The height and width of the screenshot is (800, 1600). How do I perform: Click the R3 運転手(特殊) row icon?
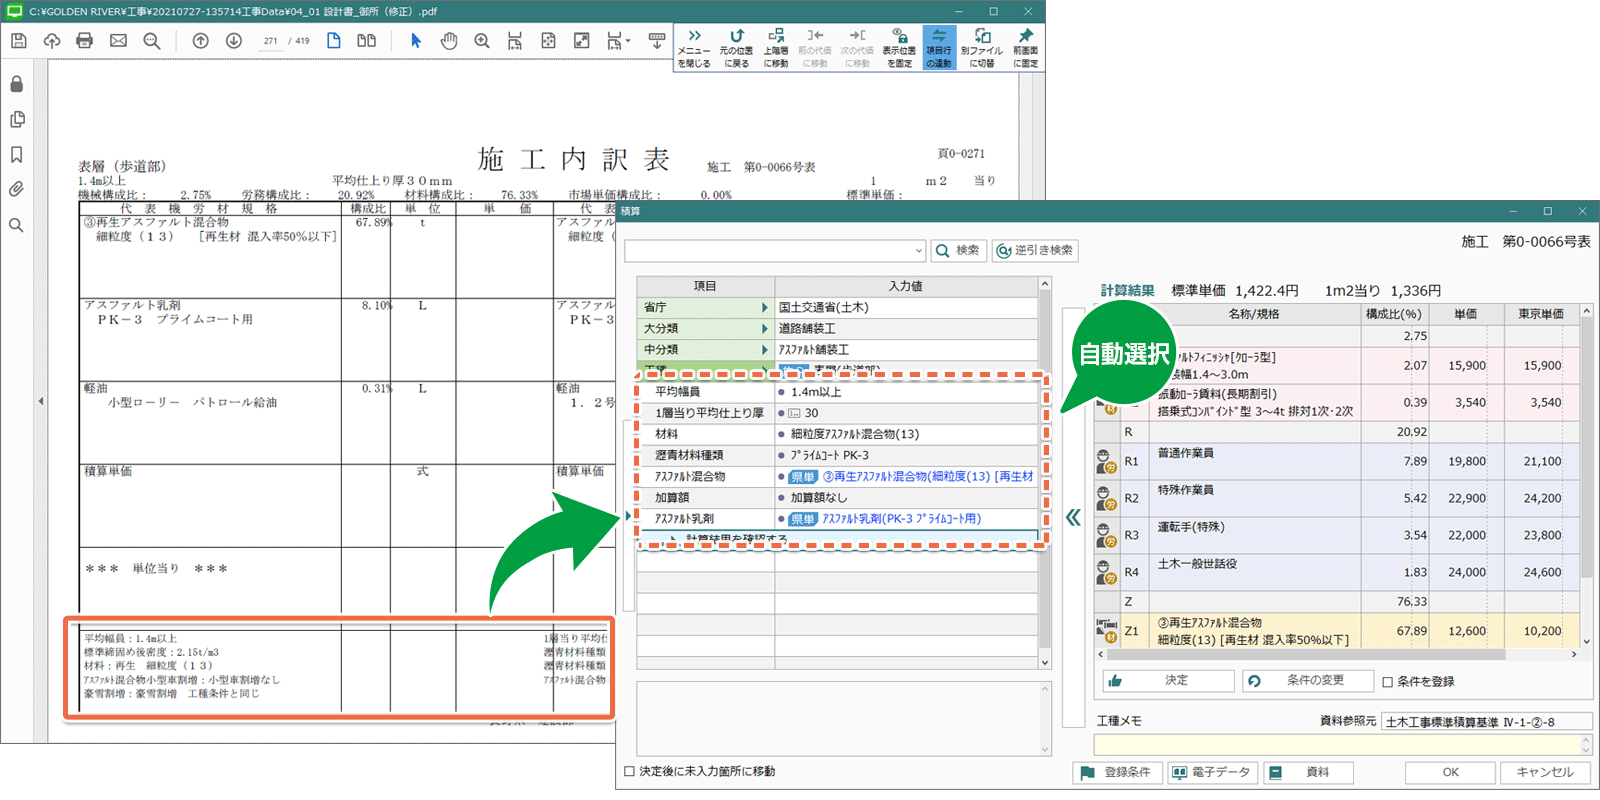click(1106, 535)
